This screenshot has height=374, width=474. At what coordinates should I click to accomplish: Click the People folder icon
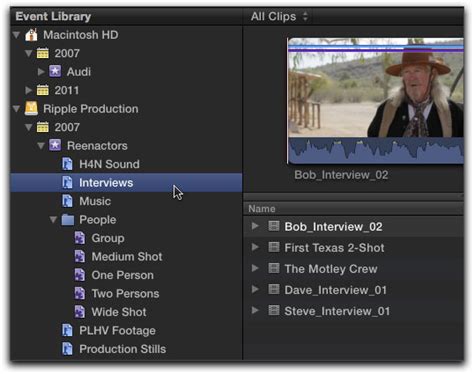68,220
